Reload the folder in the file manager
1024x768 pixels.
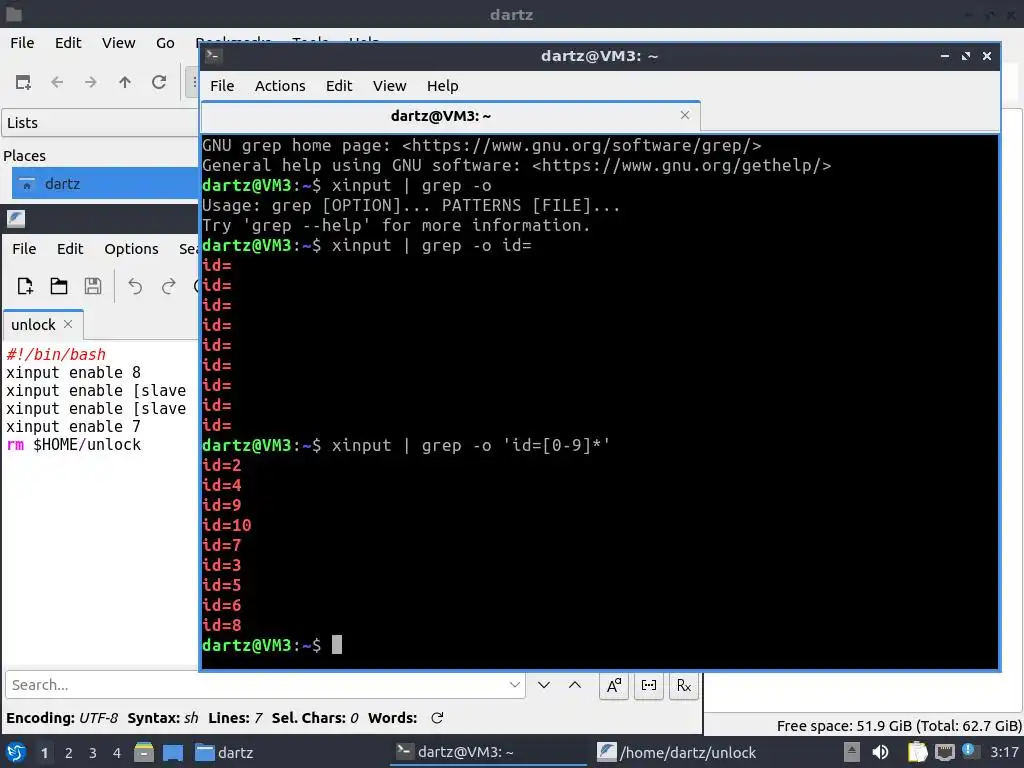(x=159, y=82)
